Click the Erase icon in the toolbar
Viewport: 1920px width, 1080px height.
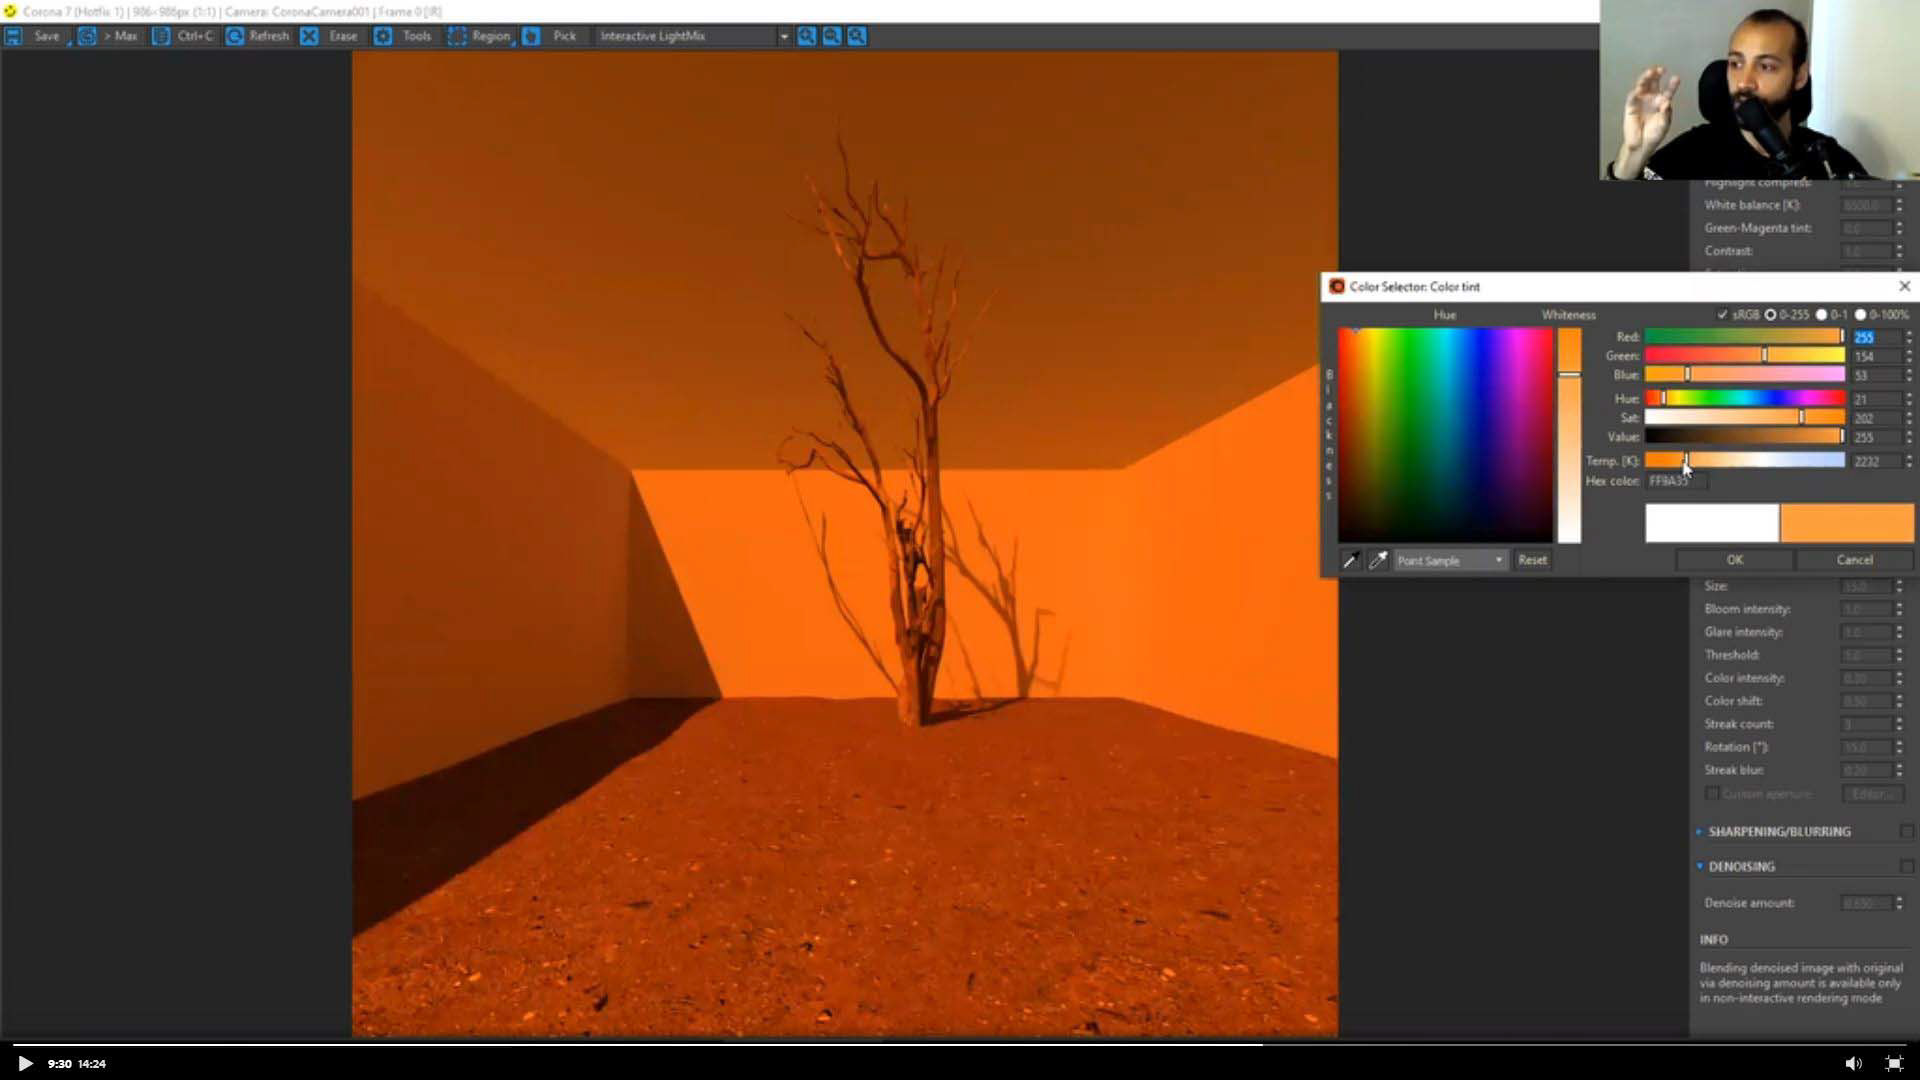pyautogui.click(x=310, y=36)
